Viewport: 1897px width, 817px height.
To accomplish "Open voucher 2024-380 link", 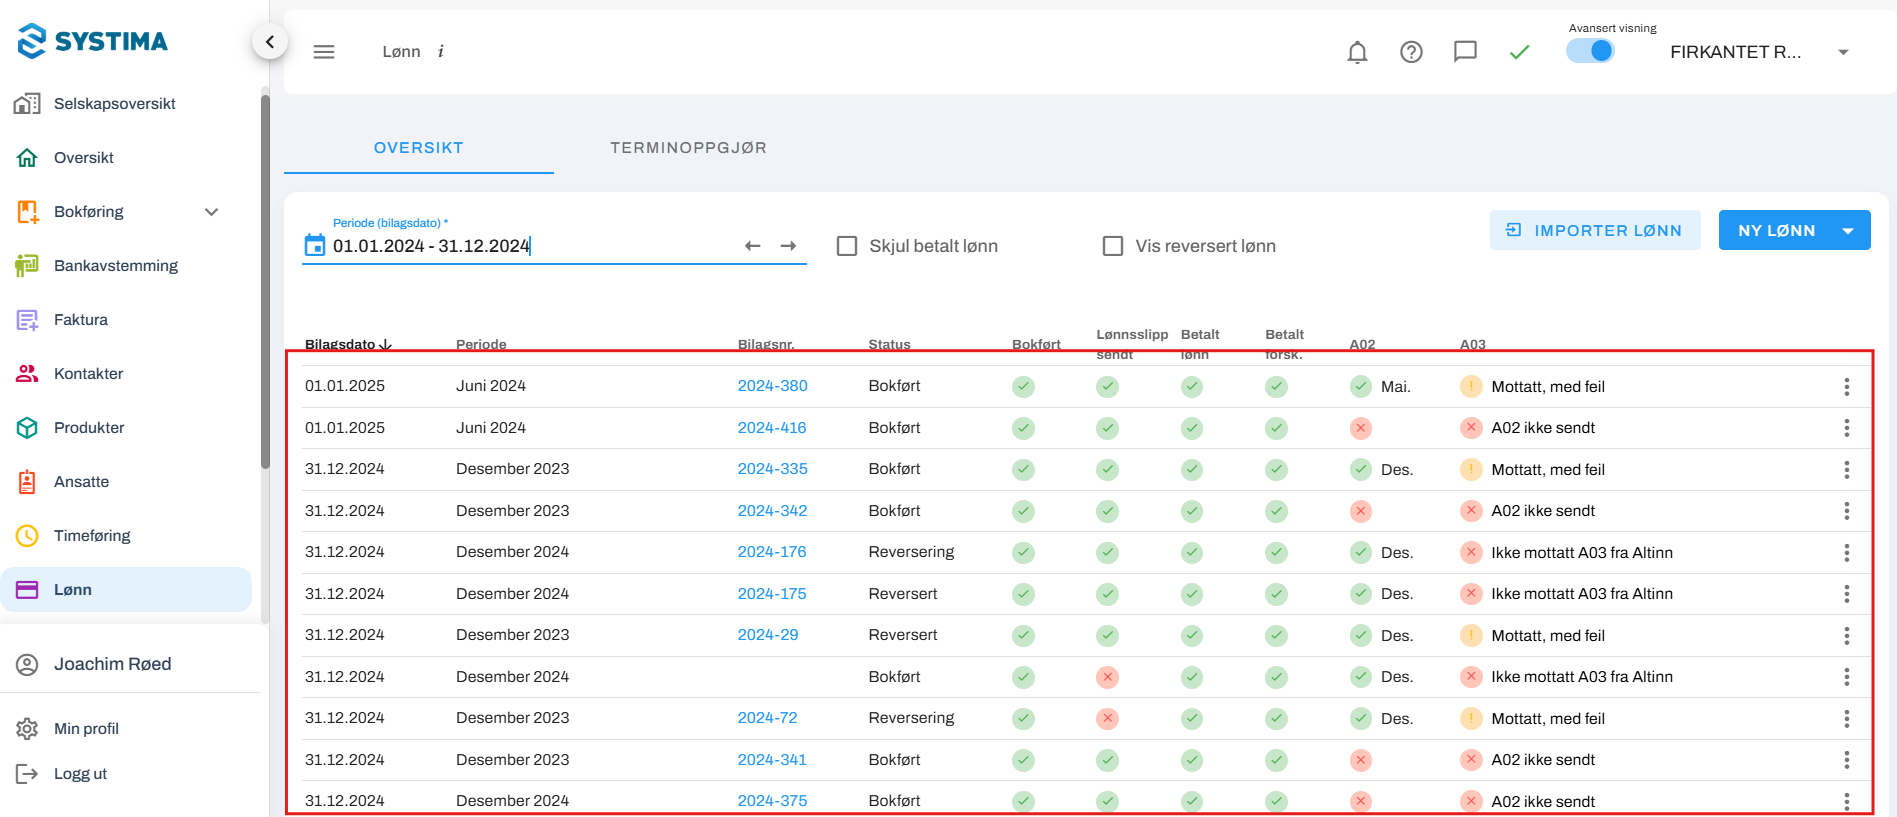I will pyautogui.click(x=773, y=386).
